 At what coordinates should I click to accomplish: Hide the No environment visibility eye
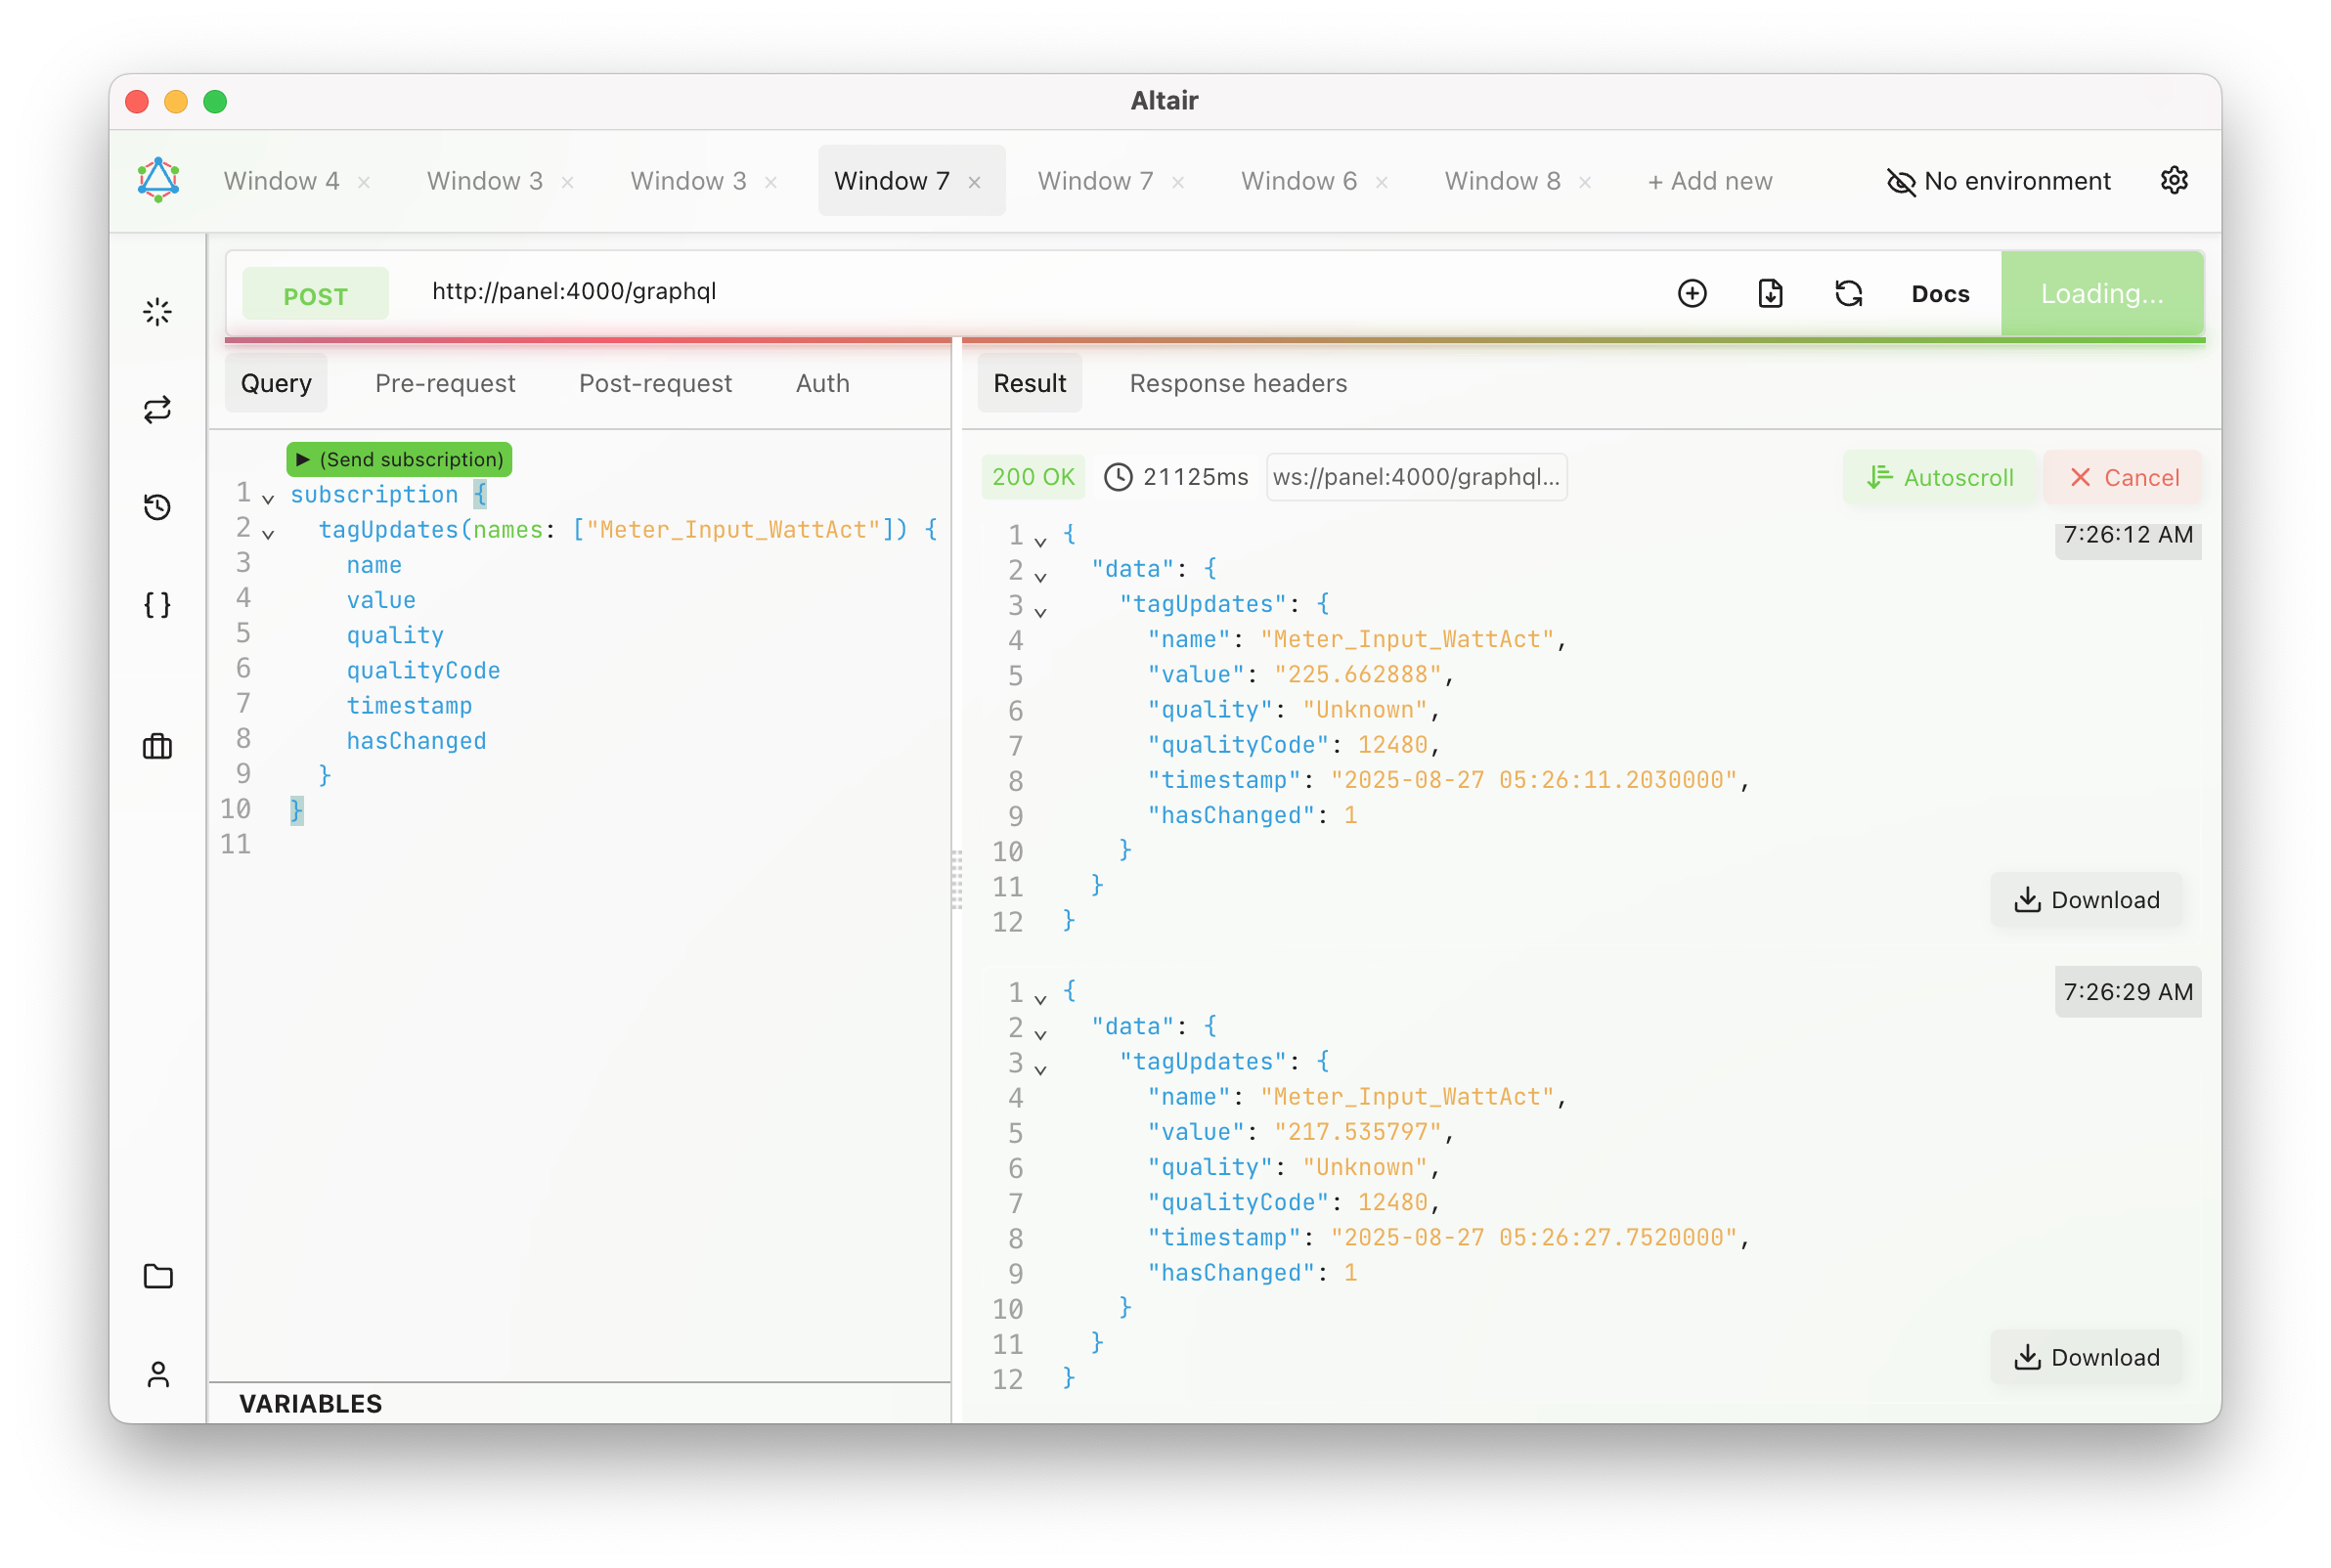pyautogui.click(x=1901, y=181)
